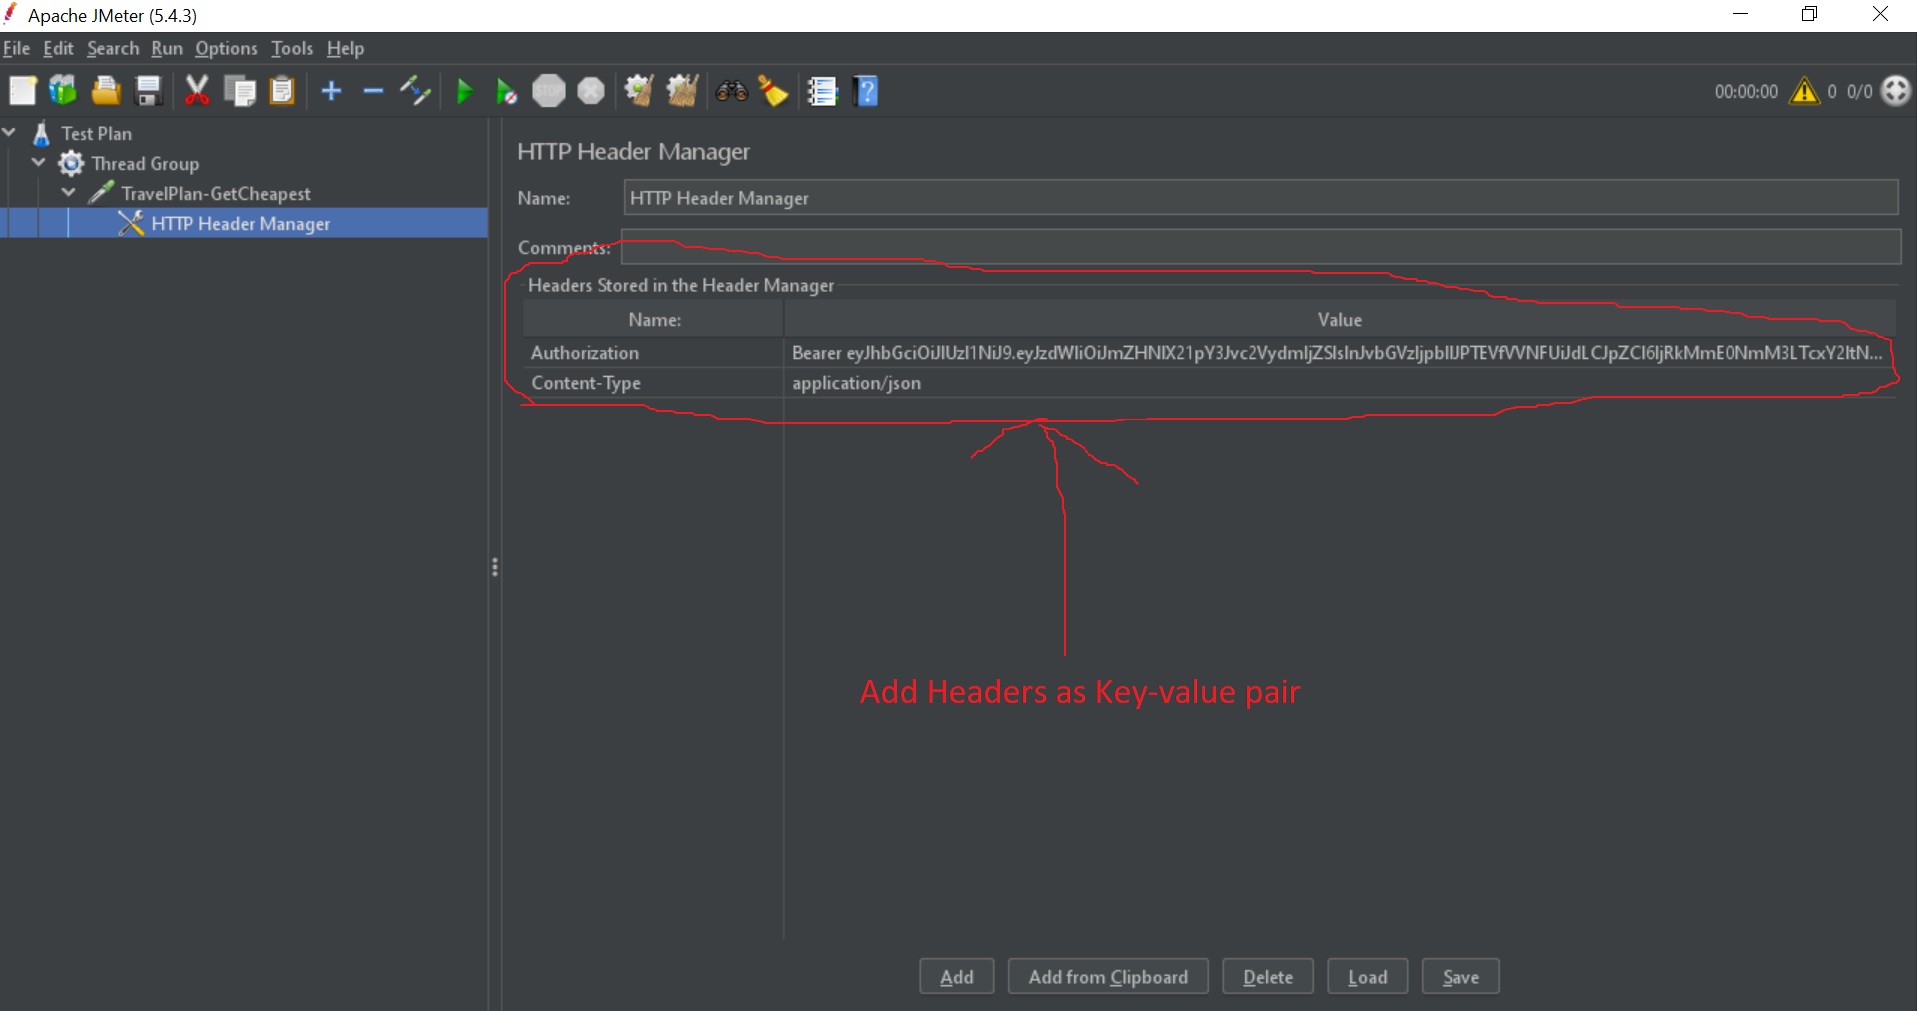Viewport: 1917px width, 1011px height.
Task: Collapse the Test Plan tree node
Action: point(10,132)
